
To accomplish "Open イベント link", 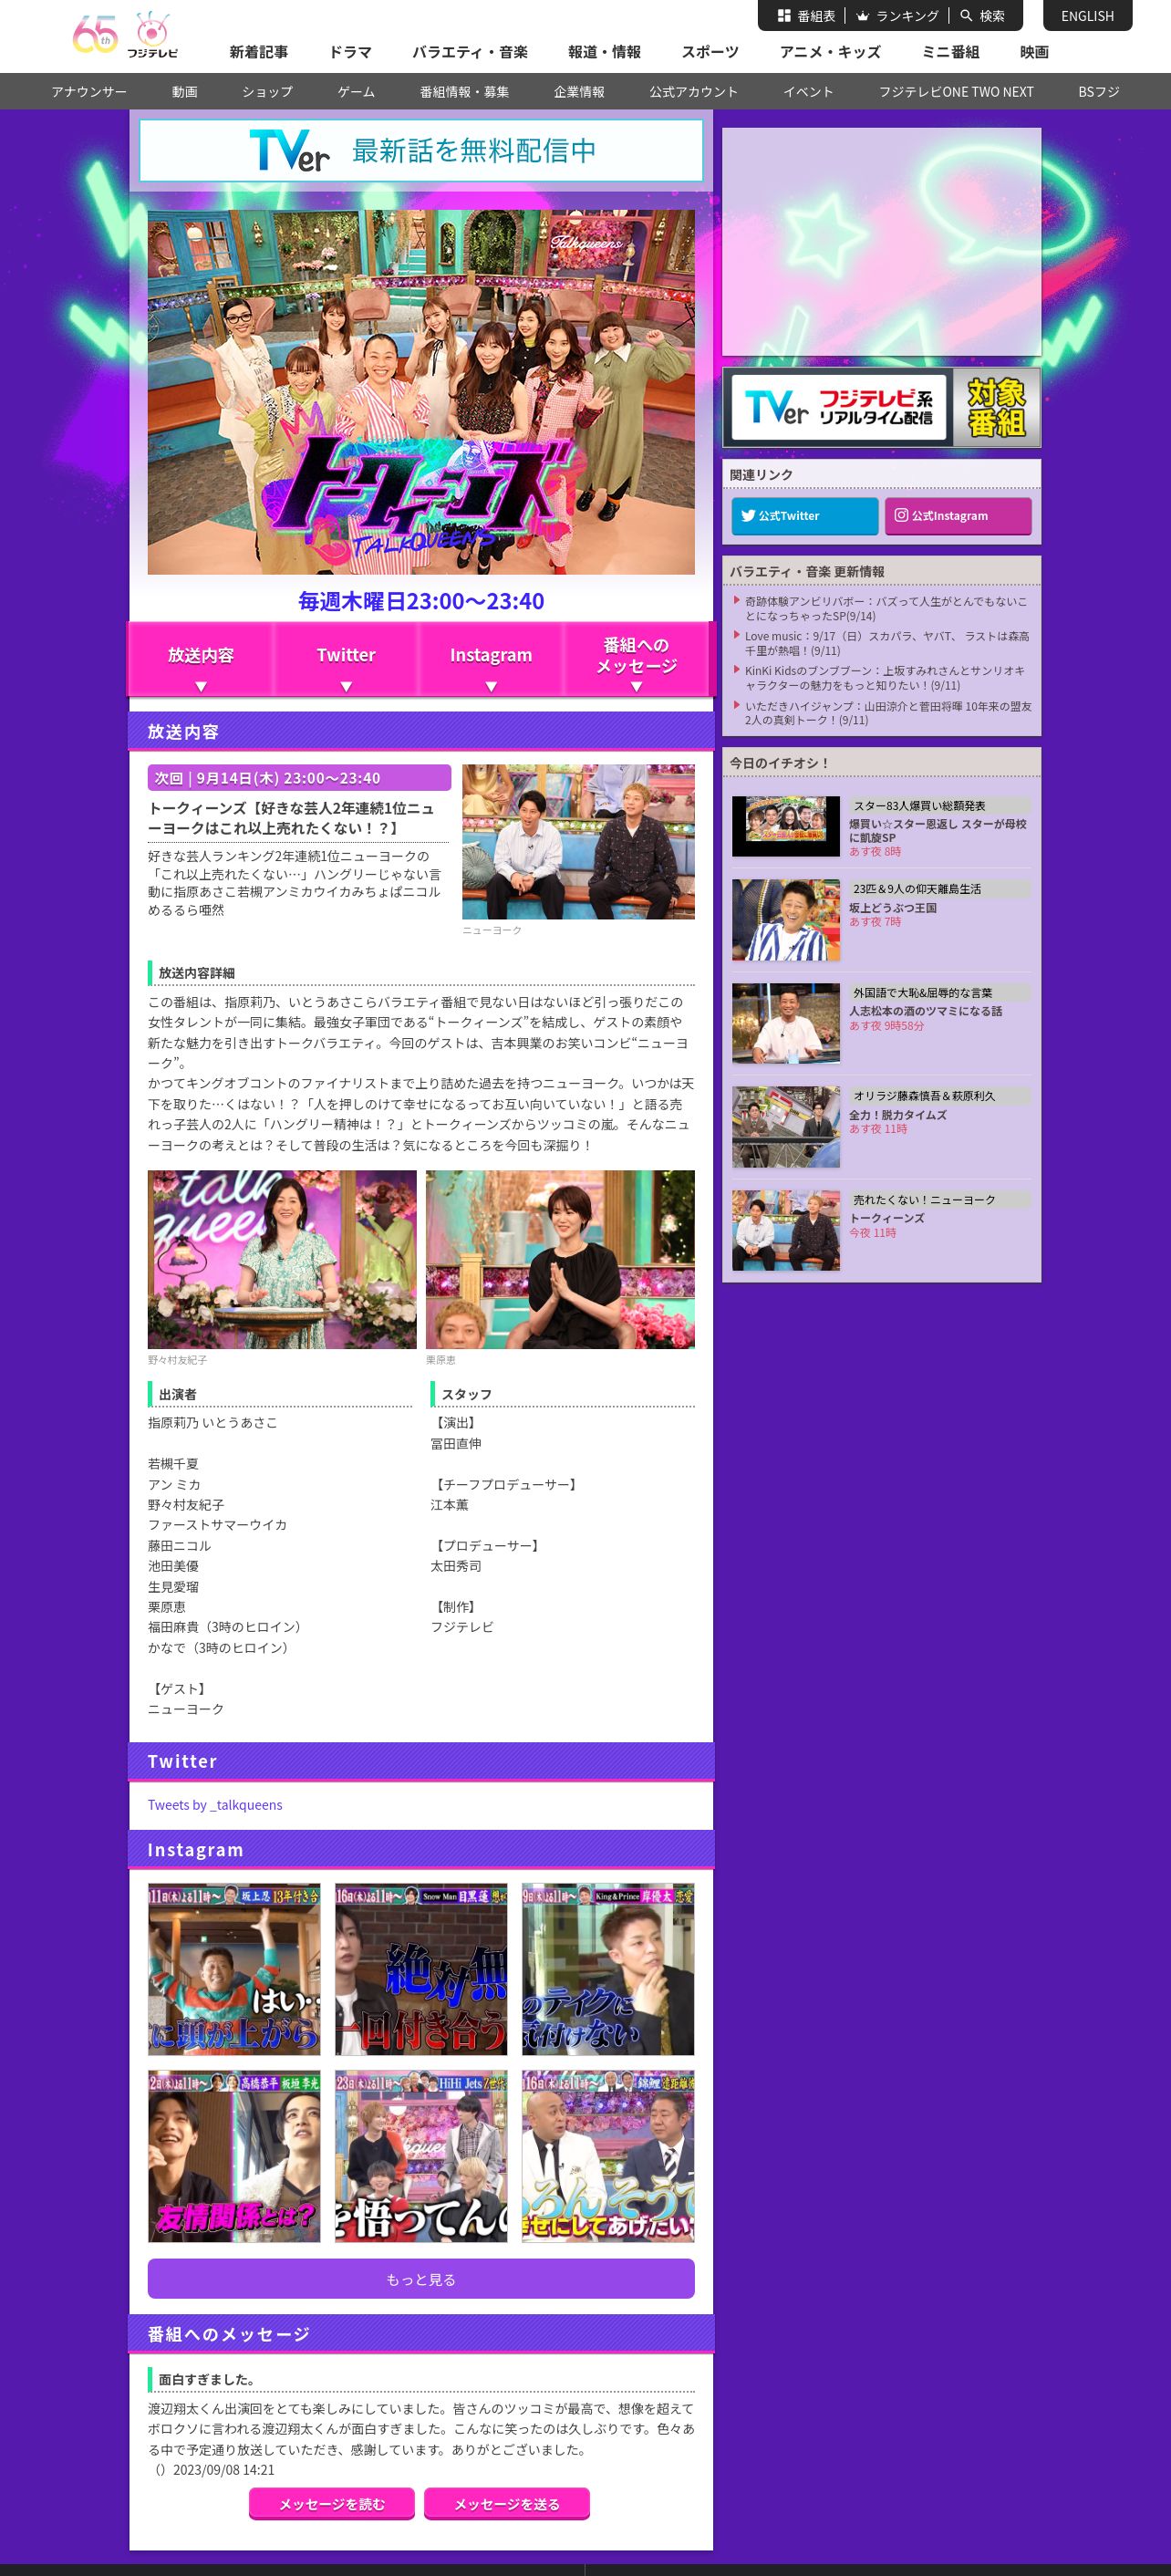I will 808,92.
